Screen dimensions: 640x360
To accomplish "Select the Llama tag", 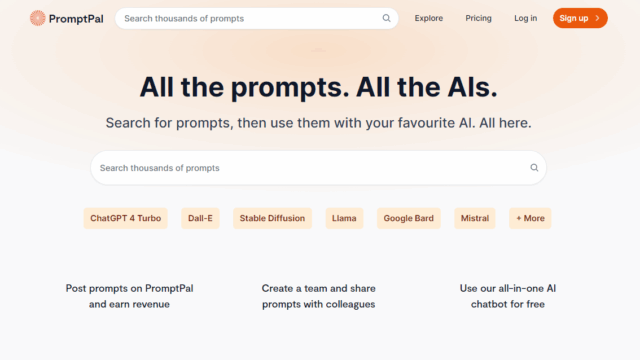I will (344, 218).
